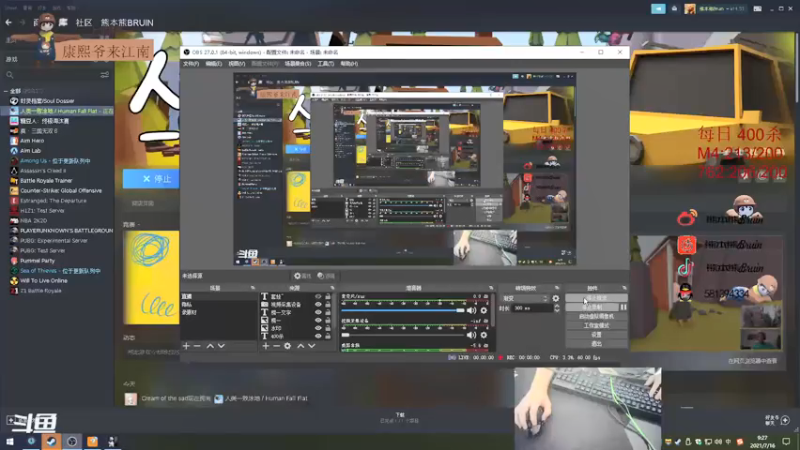The width and height of the screenshot is (800, 450).
Task: Move the OBS source up
Action: click(x=301, y=346)
